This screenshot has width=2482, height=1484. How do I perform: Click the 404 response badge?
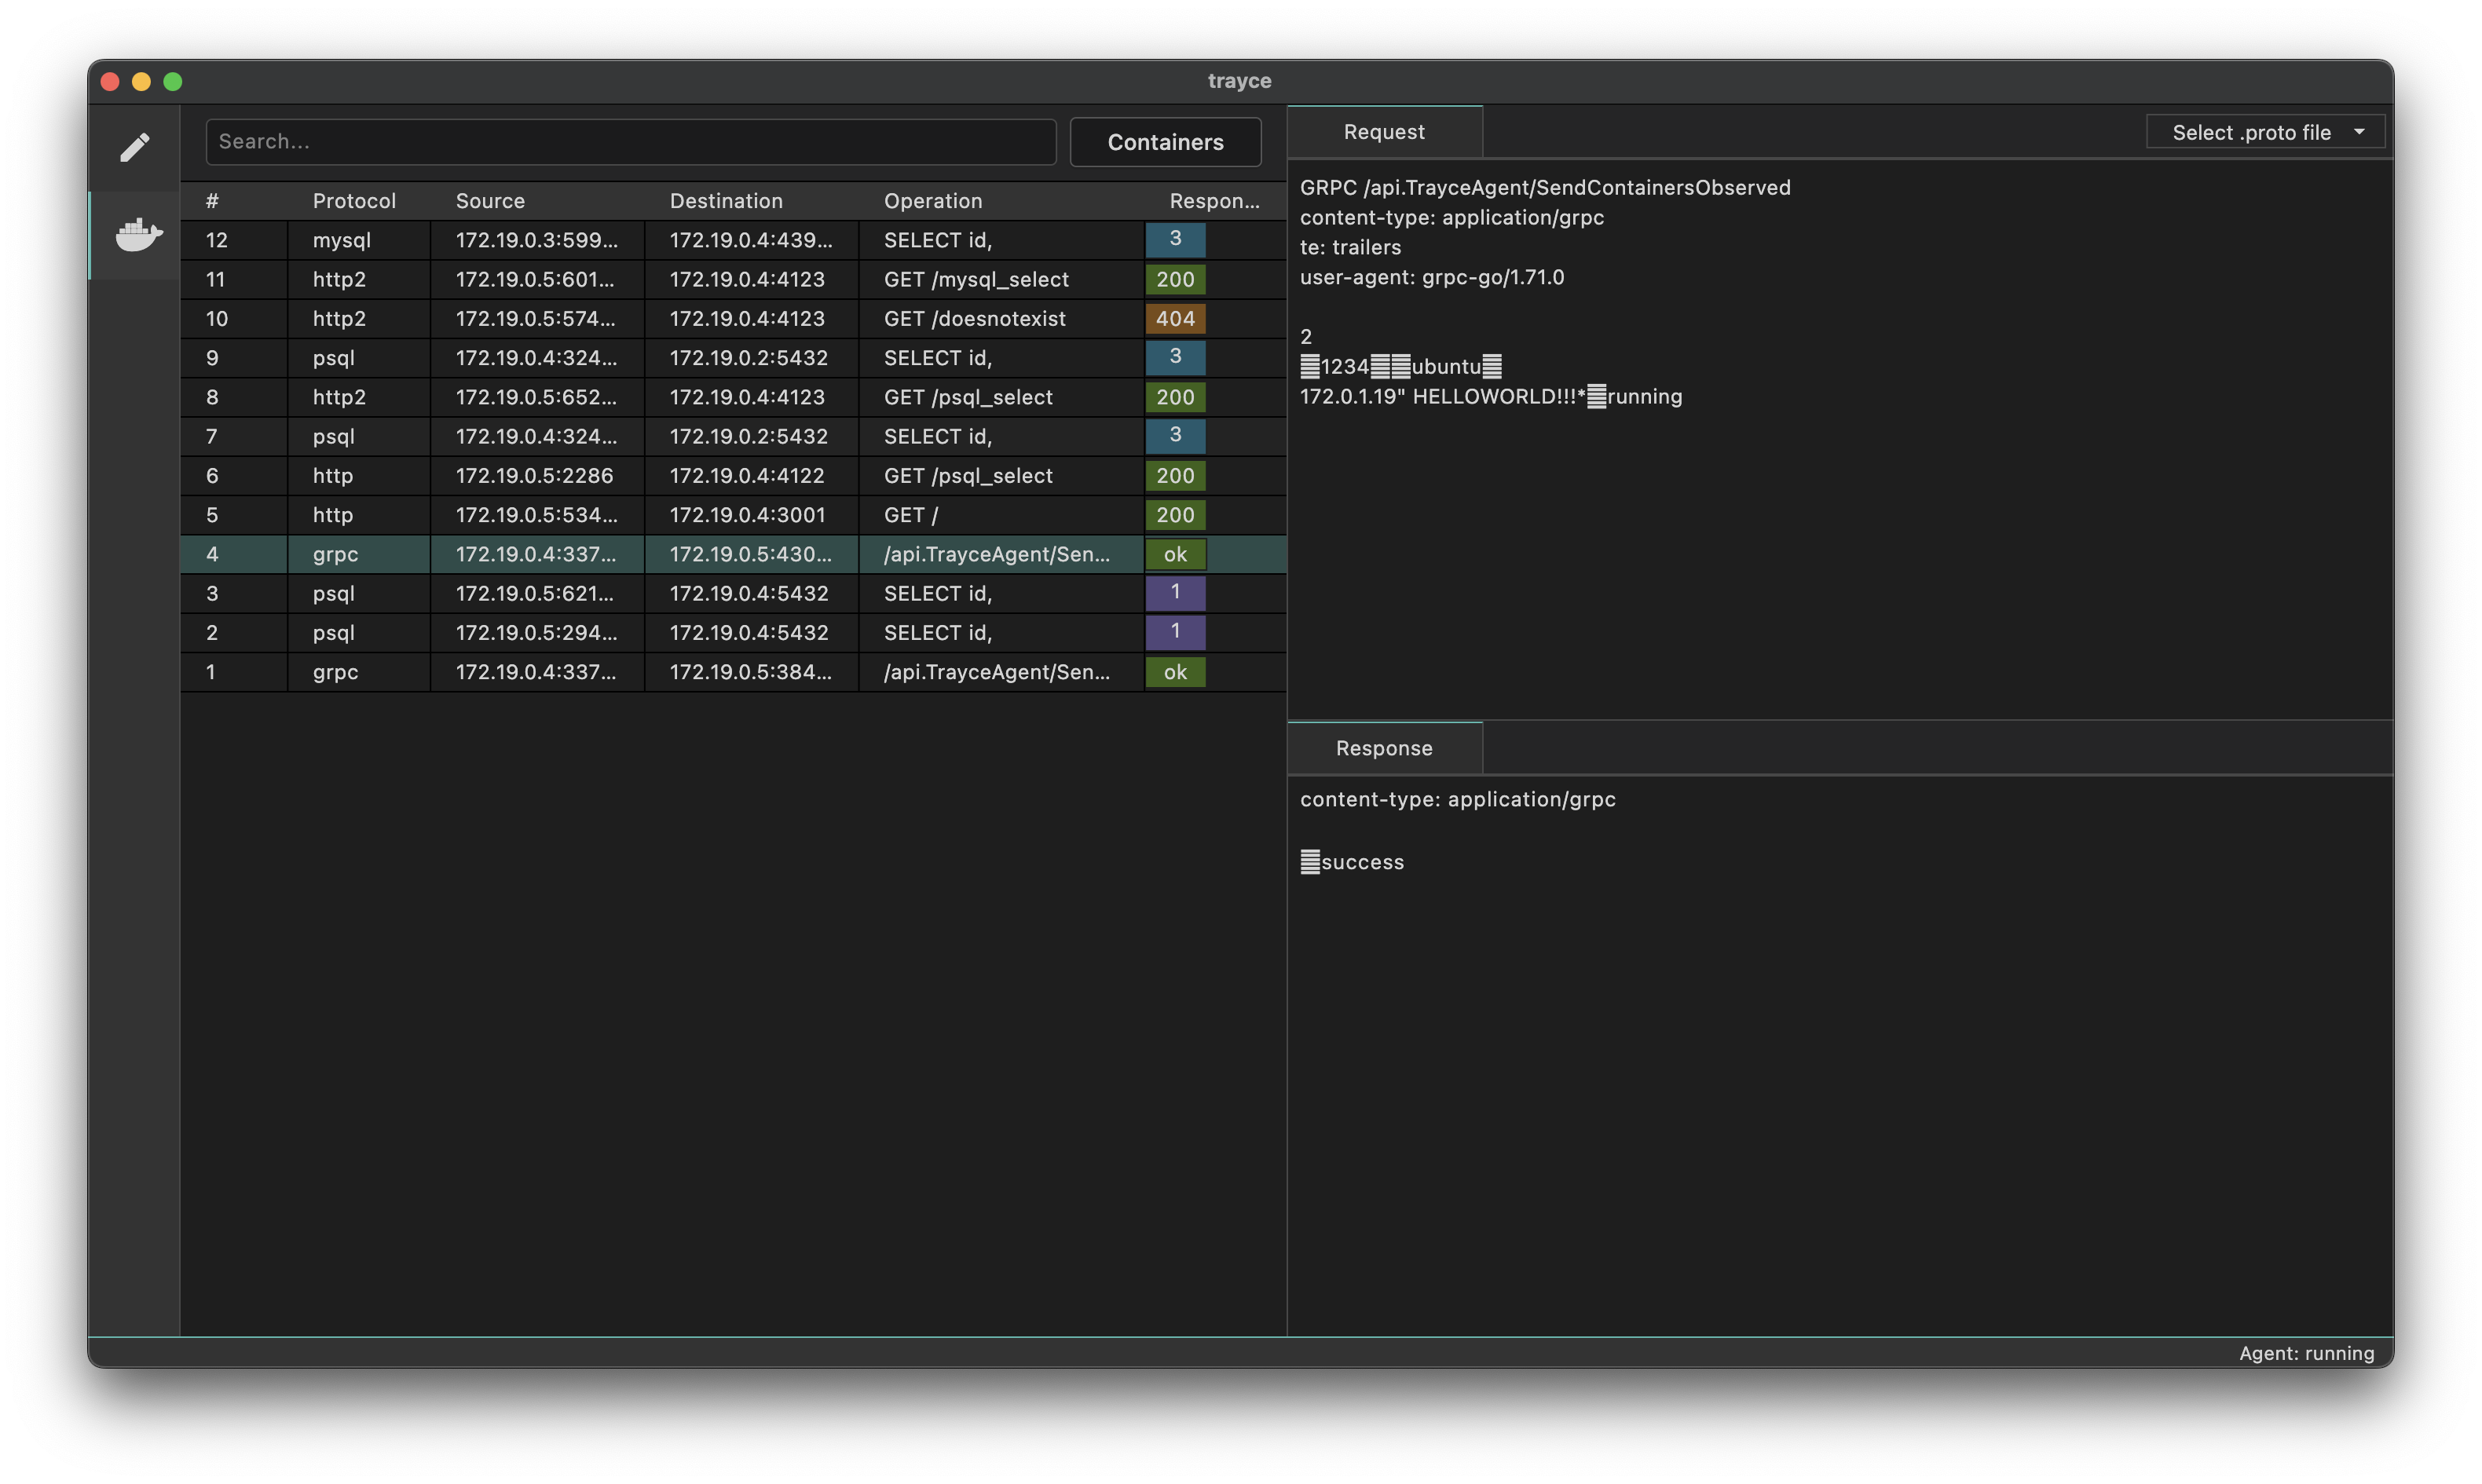pos(1175,318)
